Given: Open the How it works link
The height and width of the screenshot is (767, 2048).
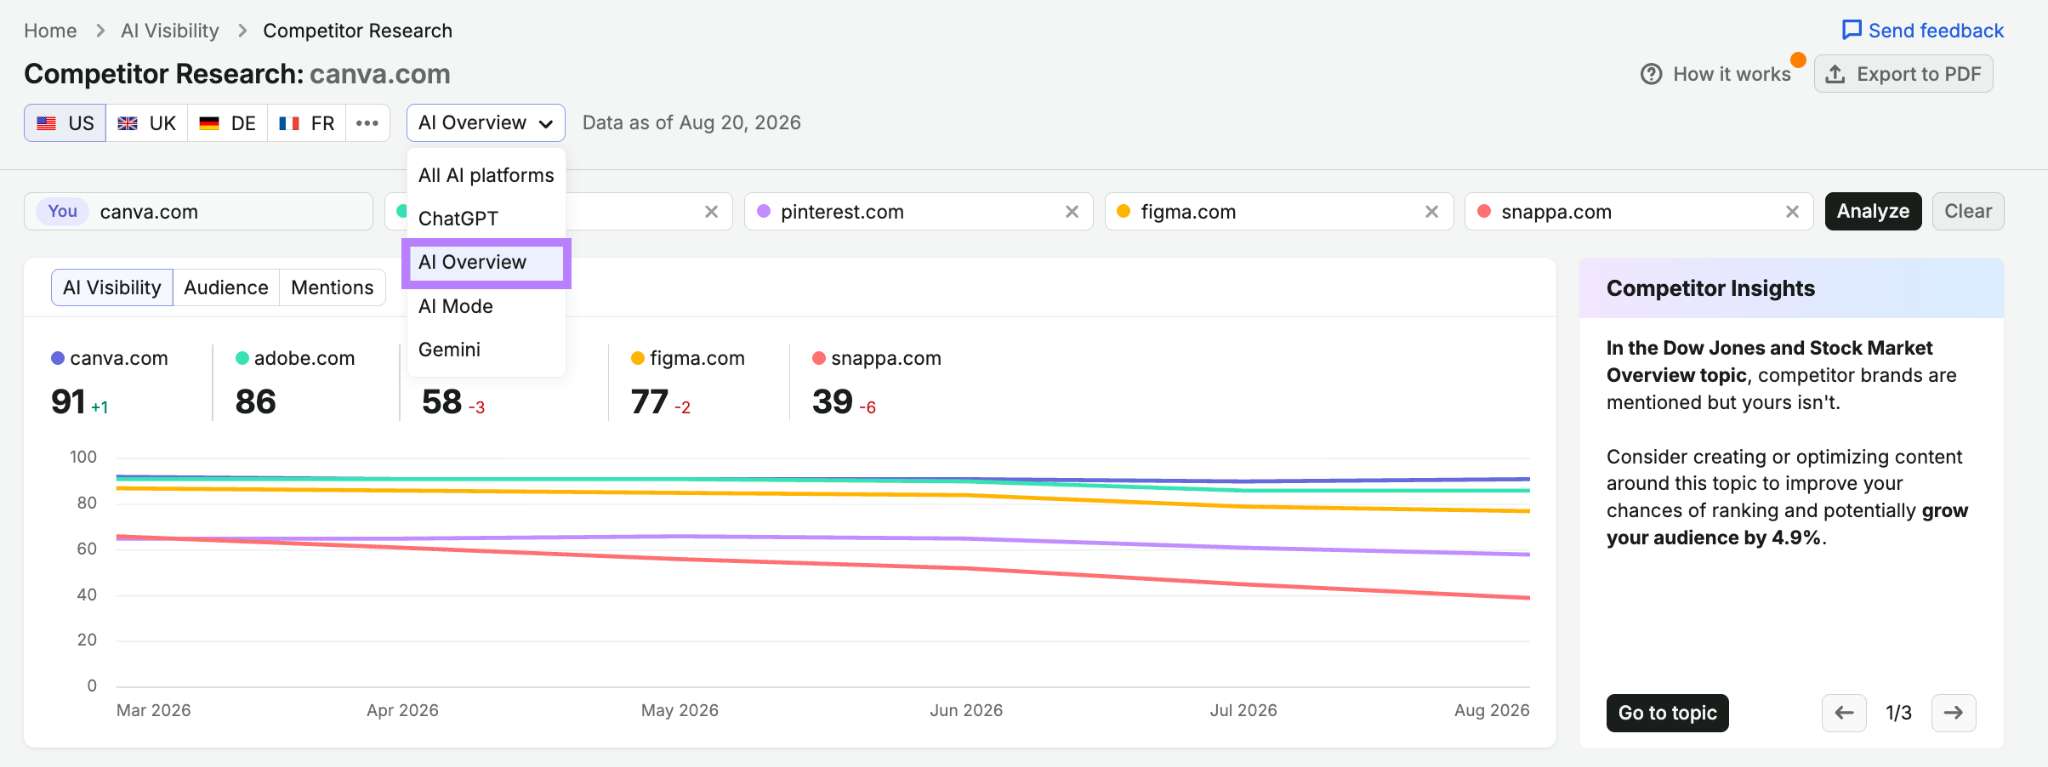Looking at the screenshot, I should (x=1716, y=74).
